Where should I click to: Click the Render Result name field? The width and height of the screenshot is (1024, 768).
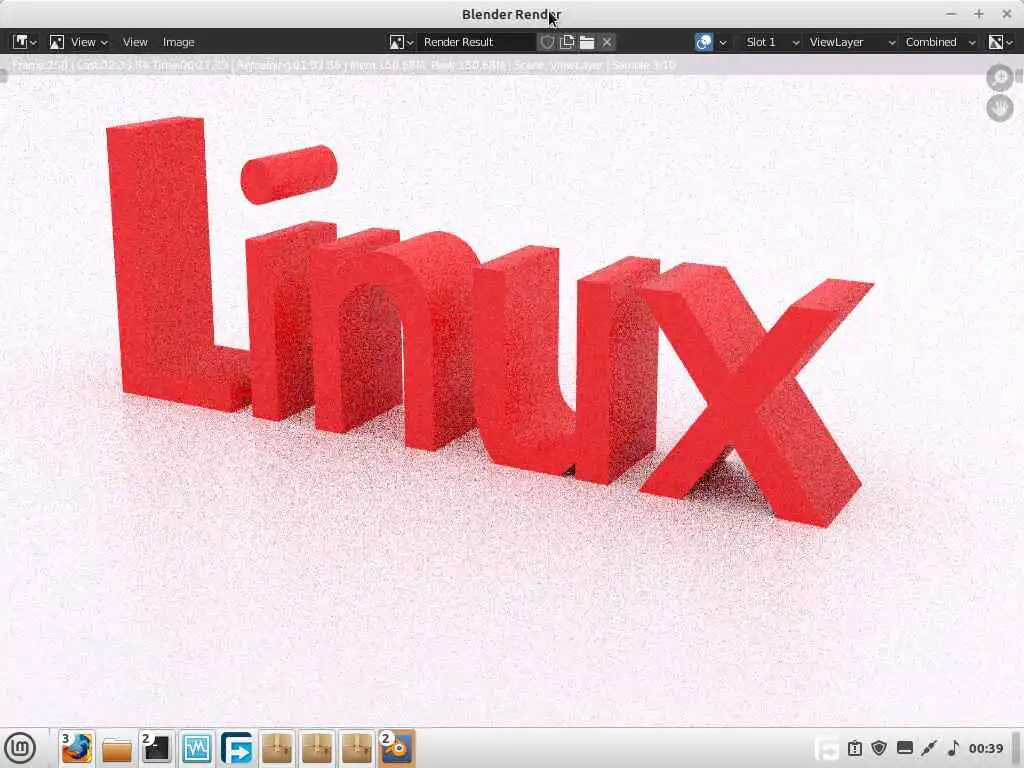coord(476,42)
